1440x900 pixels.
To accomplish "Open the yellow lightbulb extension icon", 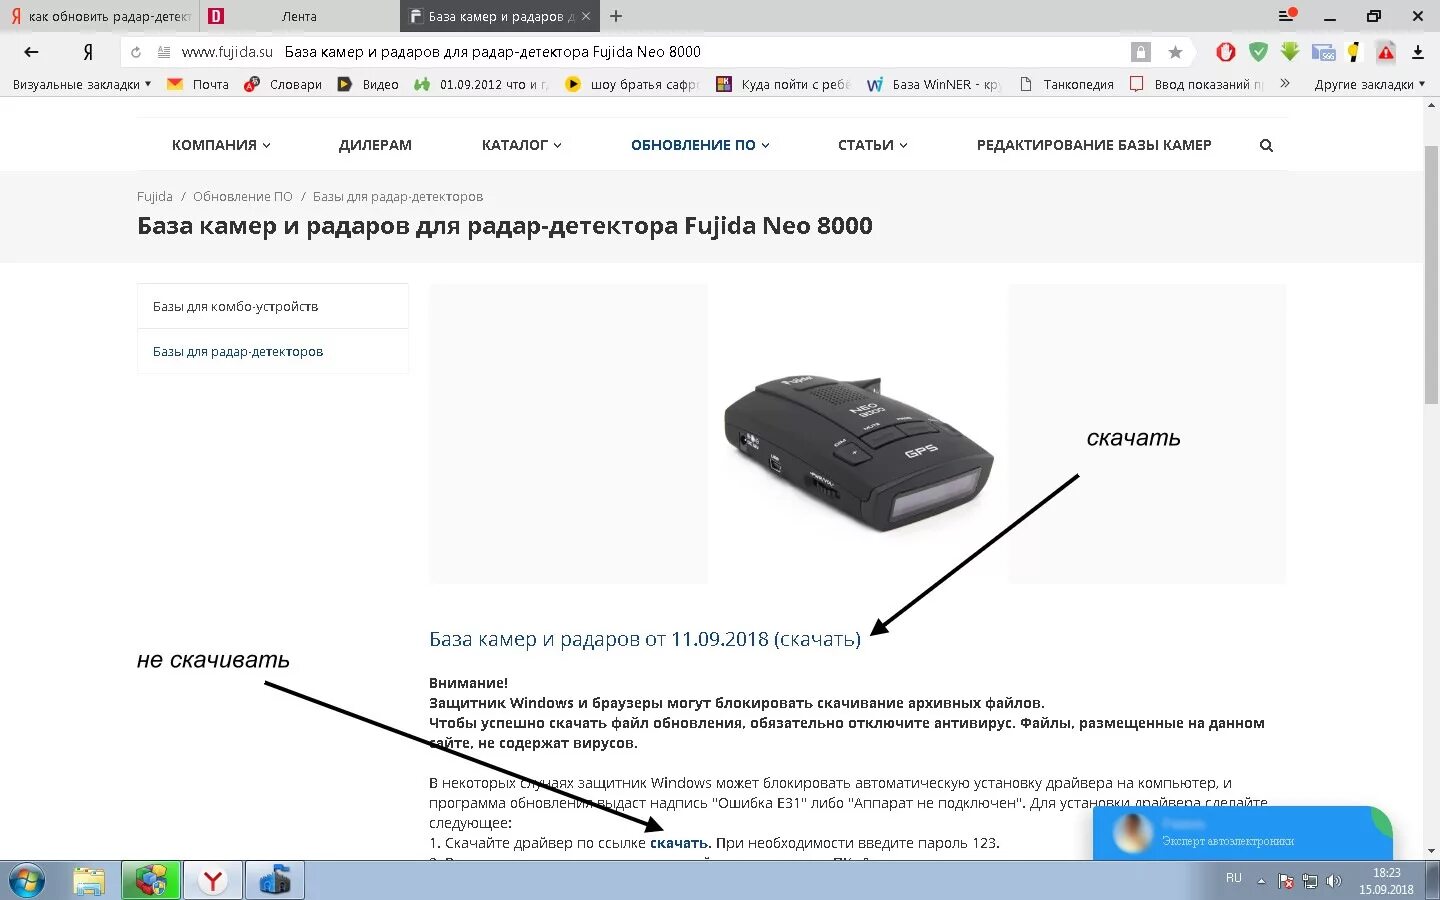I will [1354, 52].
